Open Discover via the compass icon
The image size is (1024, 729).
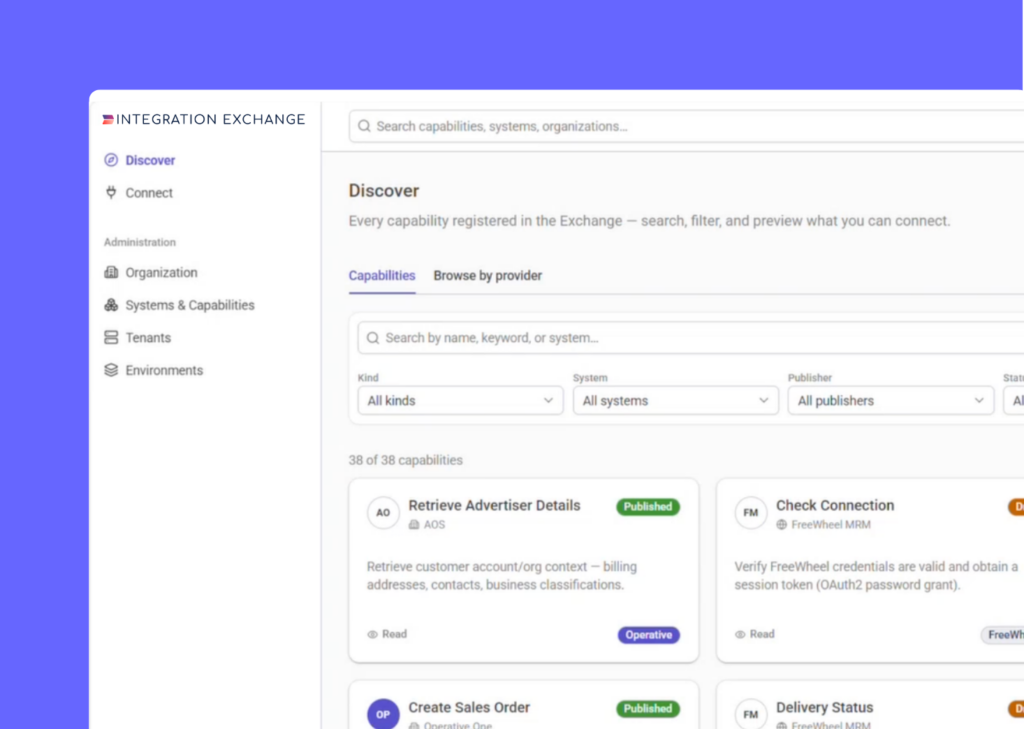[111, 160]
